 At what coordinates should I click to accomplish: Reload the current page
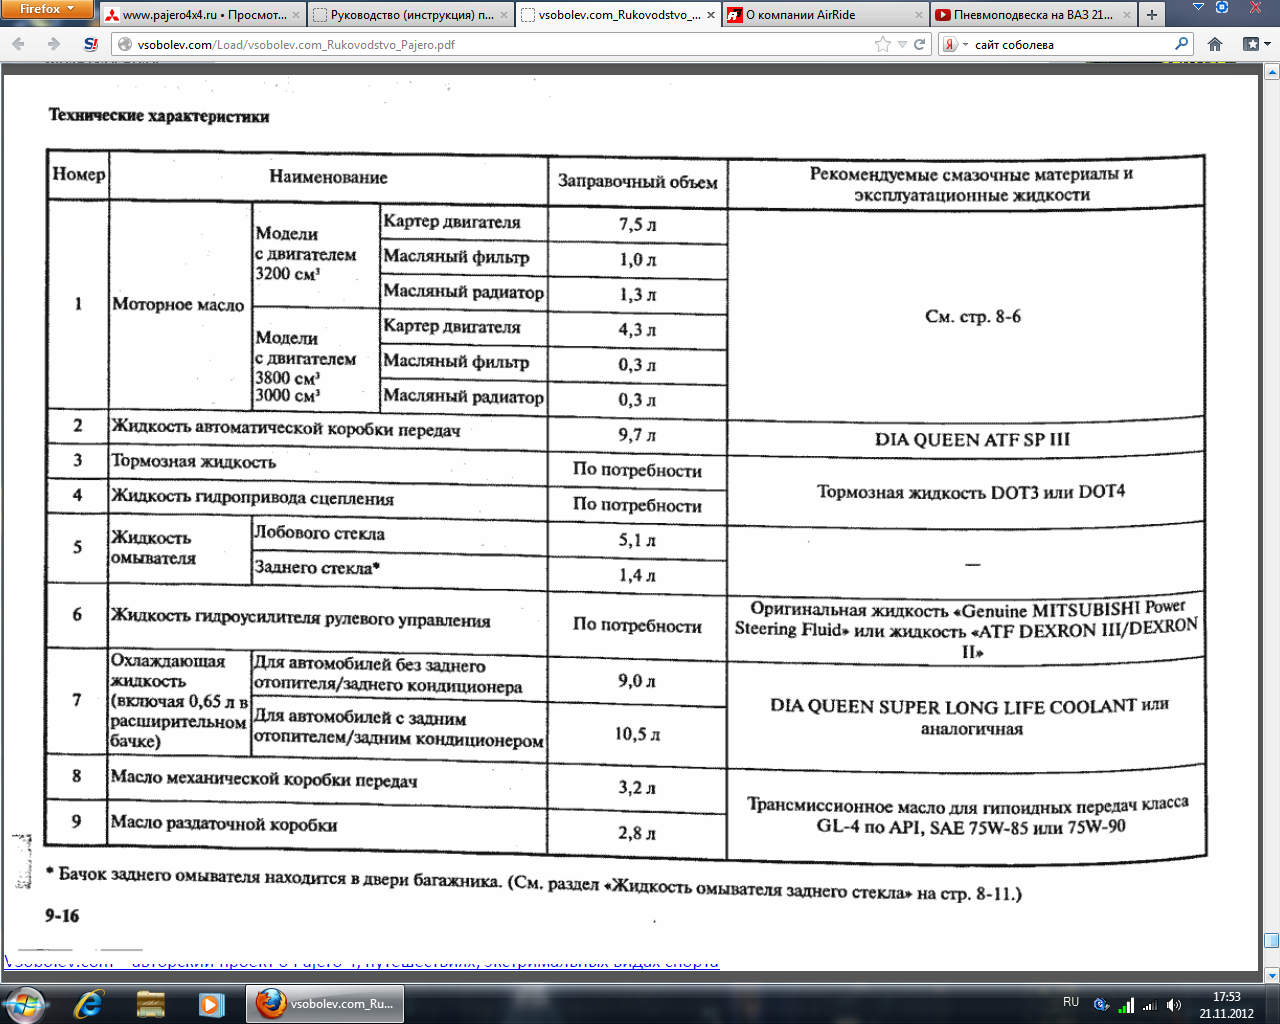[x=920, y=44]
